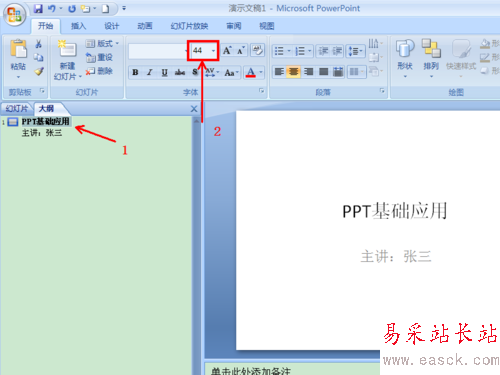Screen dimensions: 500x375
Task: Open the 幻灯片放映 (Slide Show) tab
Action: point(189,26)
